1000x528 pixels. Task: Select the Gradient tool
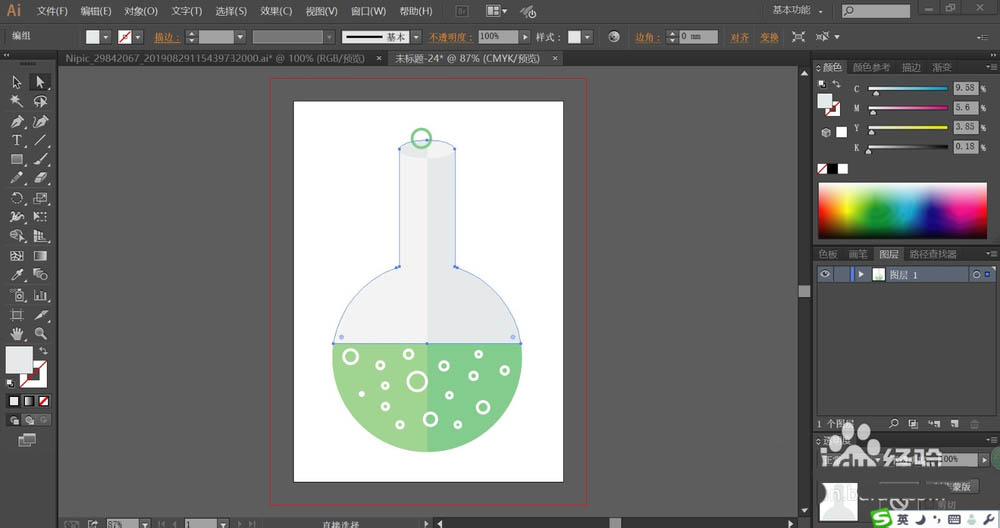pos(40,256)
